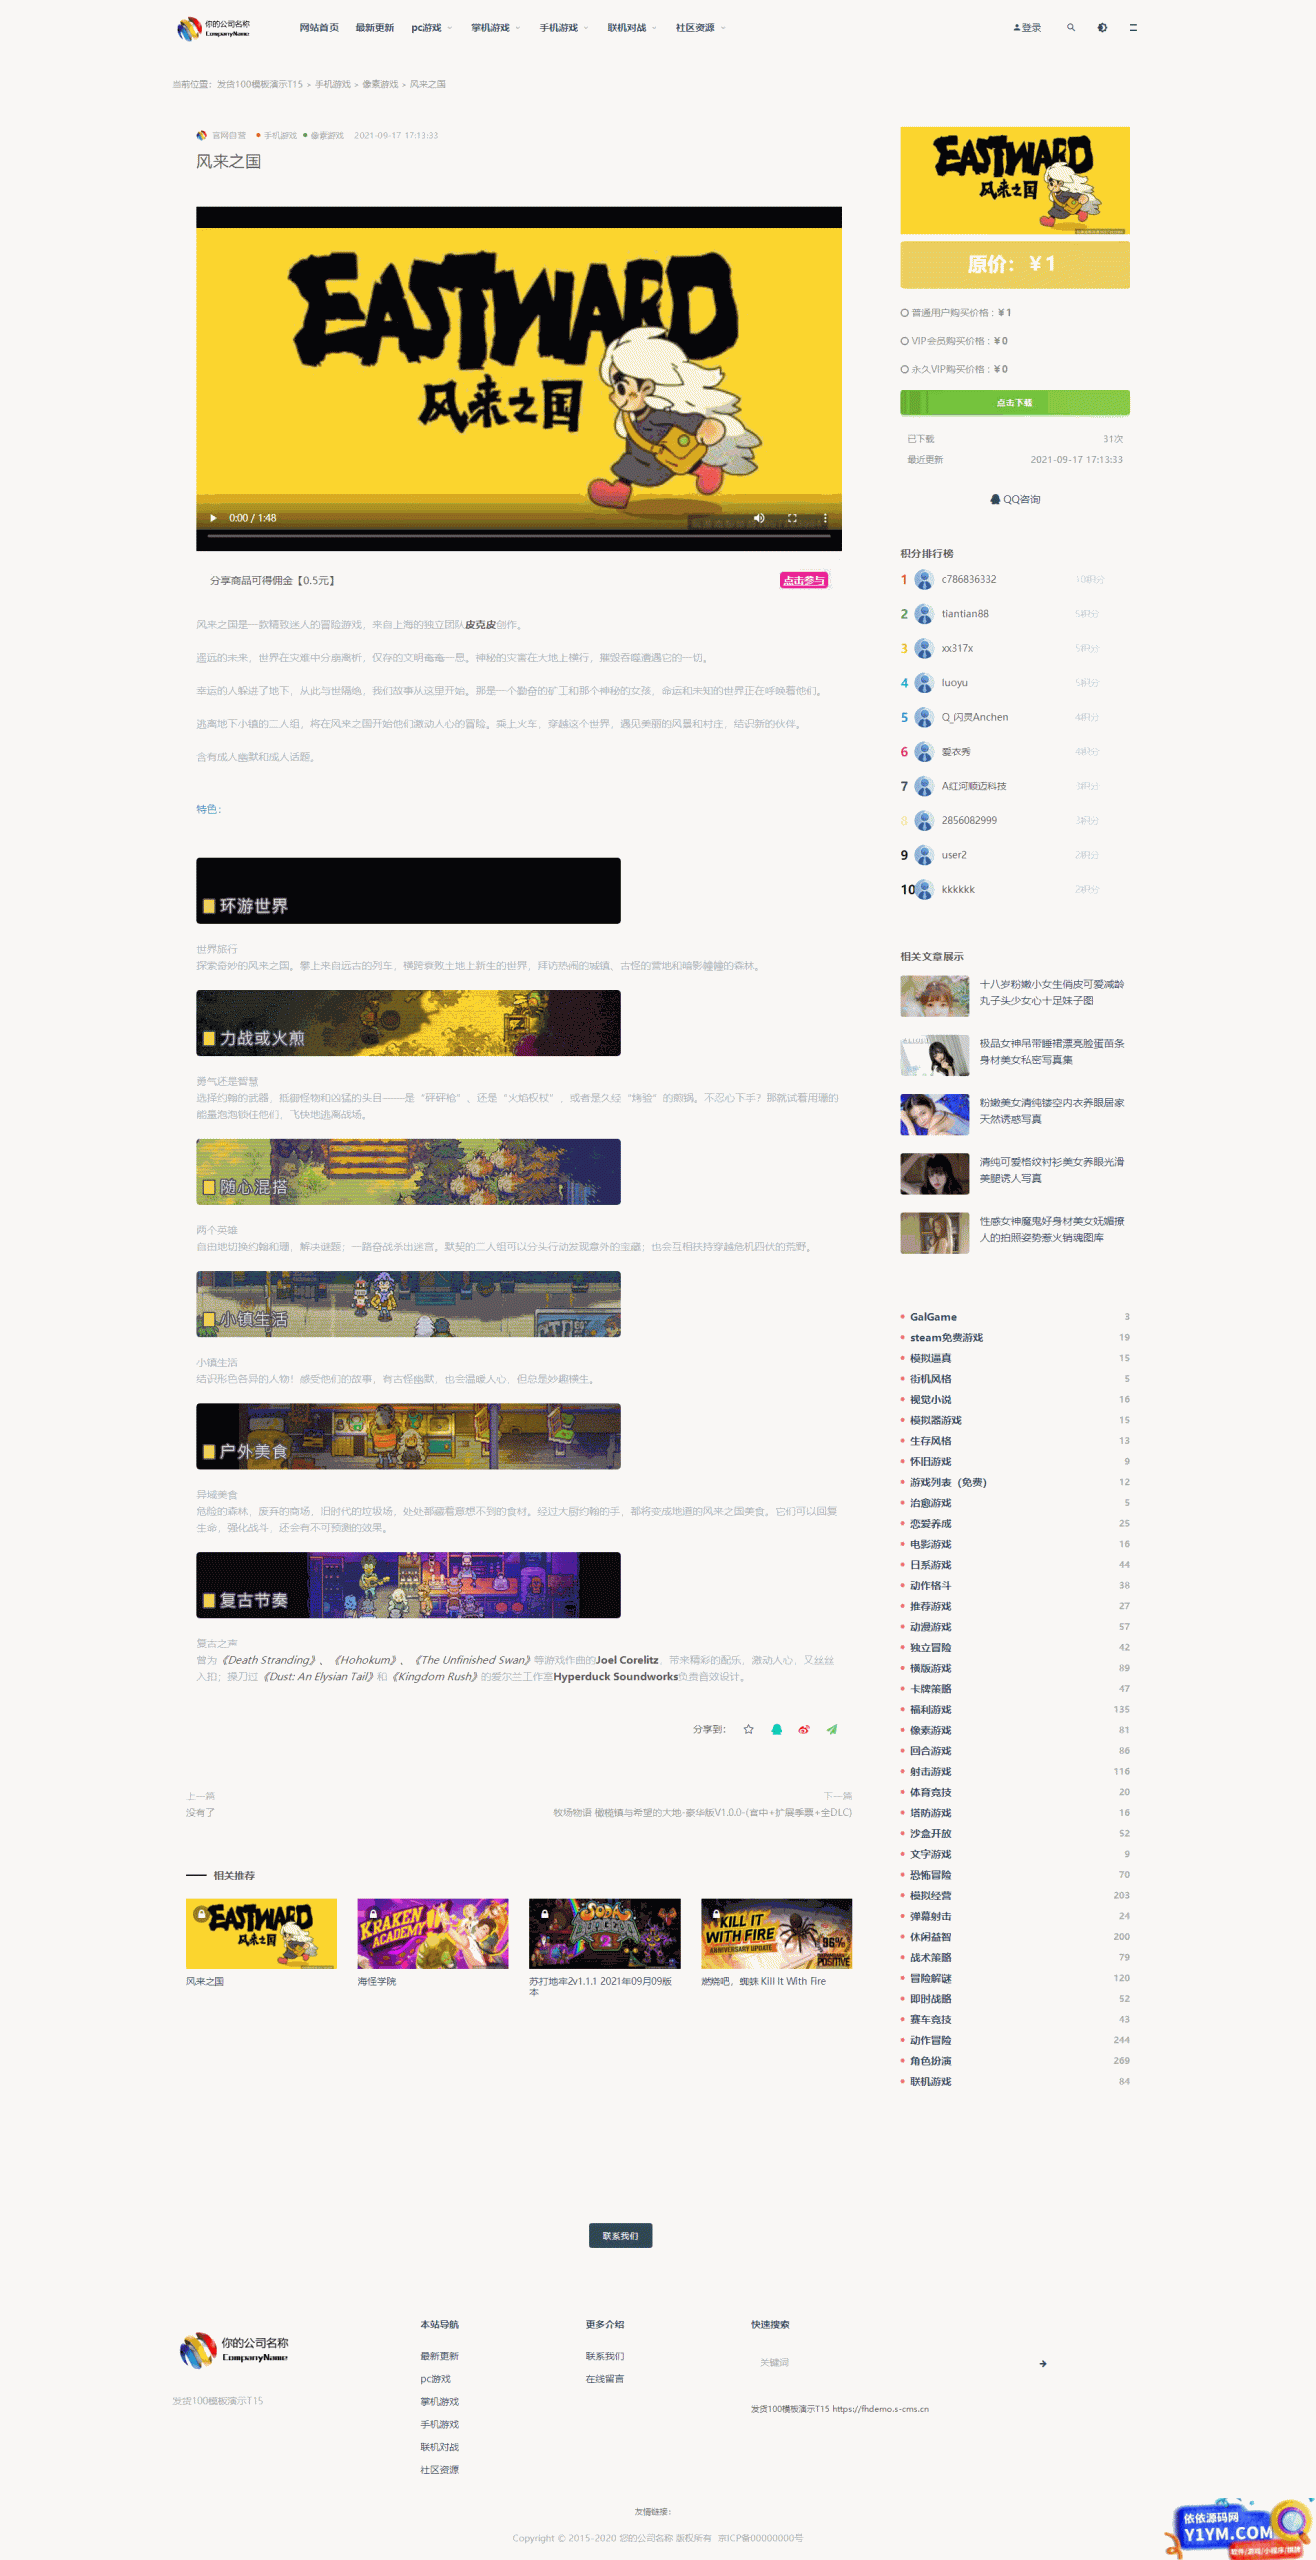This screenshot has width=1316, height=2560.
Task: Open the video player's three-dot options menu
Action: tap(825, 518)
